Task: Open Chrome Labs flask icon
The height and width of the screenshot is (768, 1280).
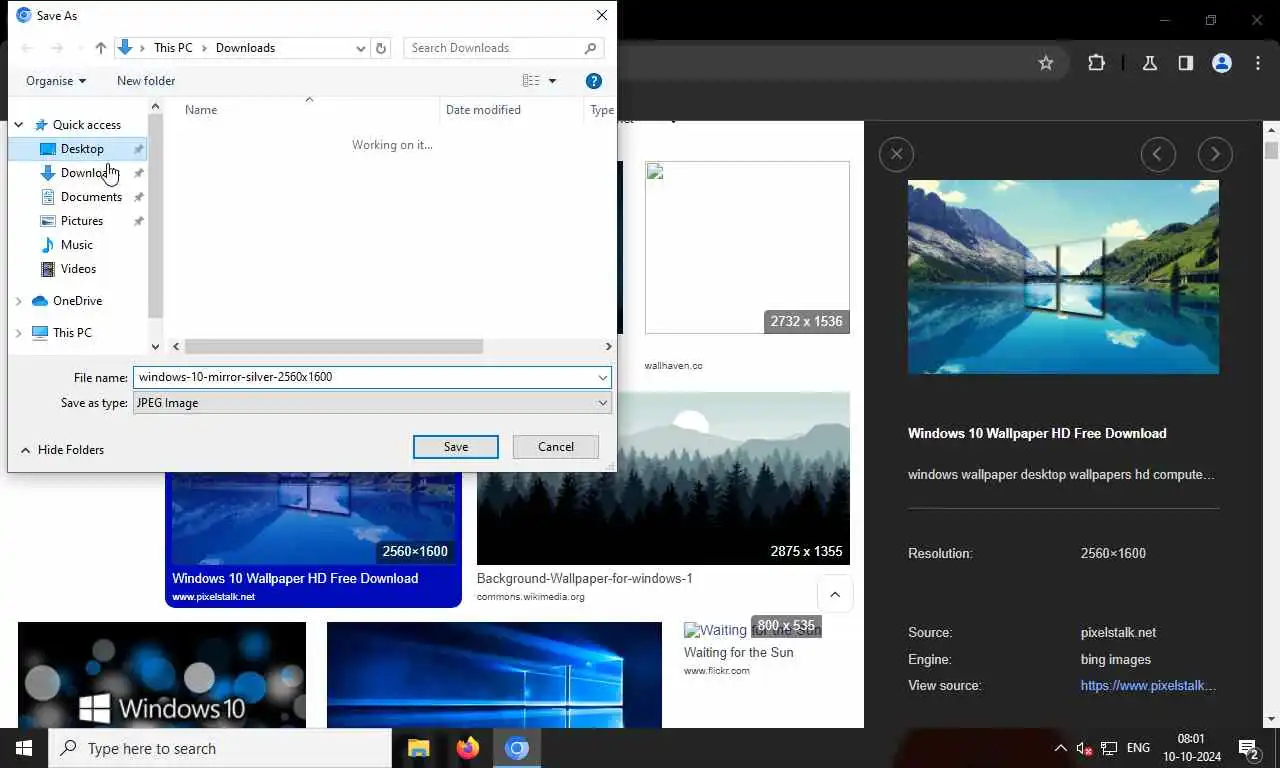Action: (1150, 63)
